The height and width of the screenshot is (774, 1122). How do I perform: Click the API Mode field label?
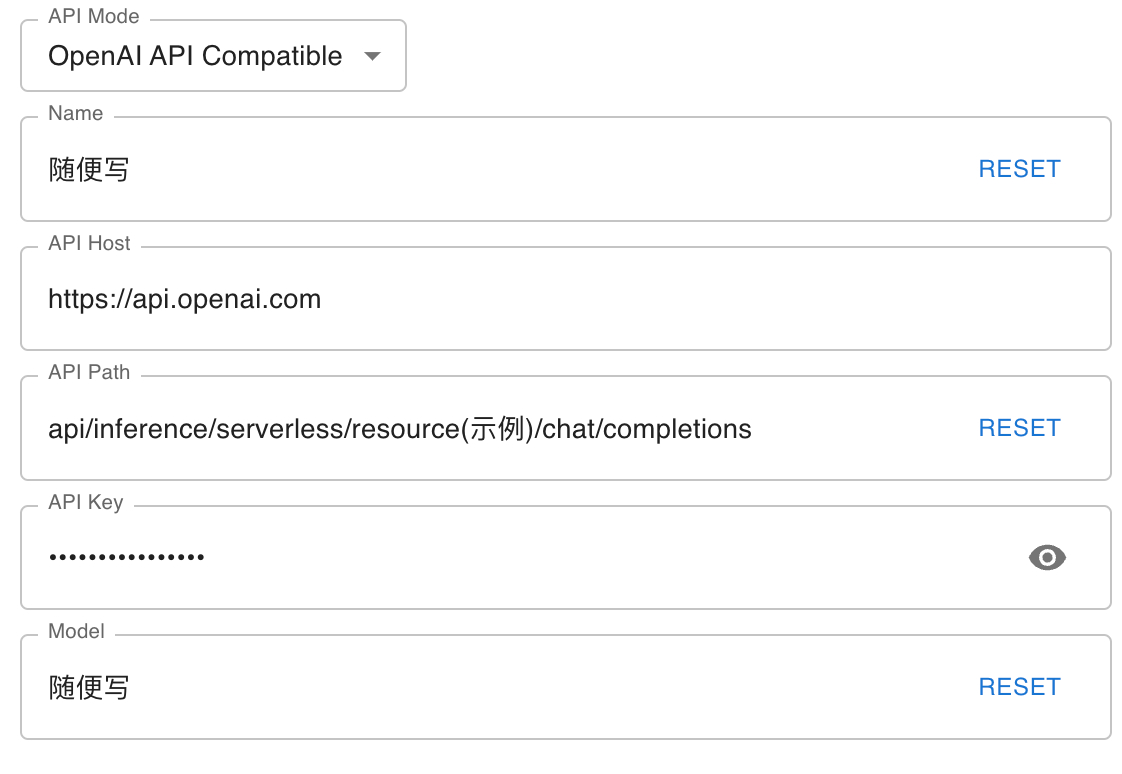point(94,17)
